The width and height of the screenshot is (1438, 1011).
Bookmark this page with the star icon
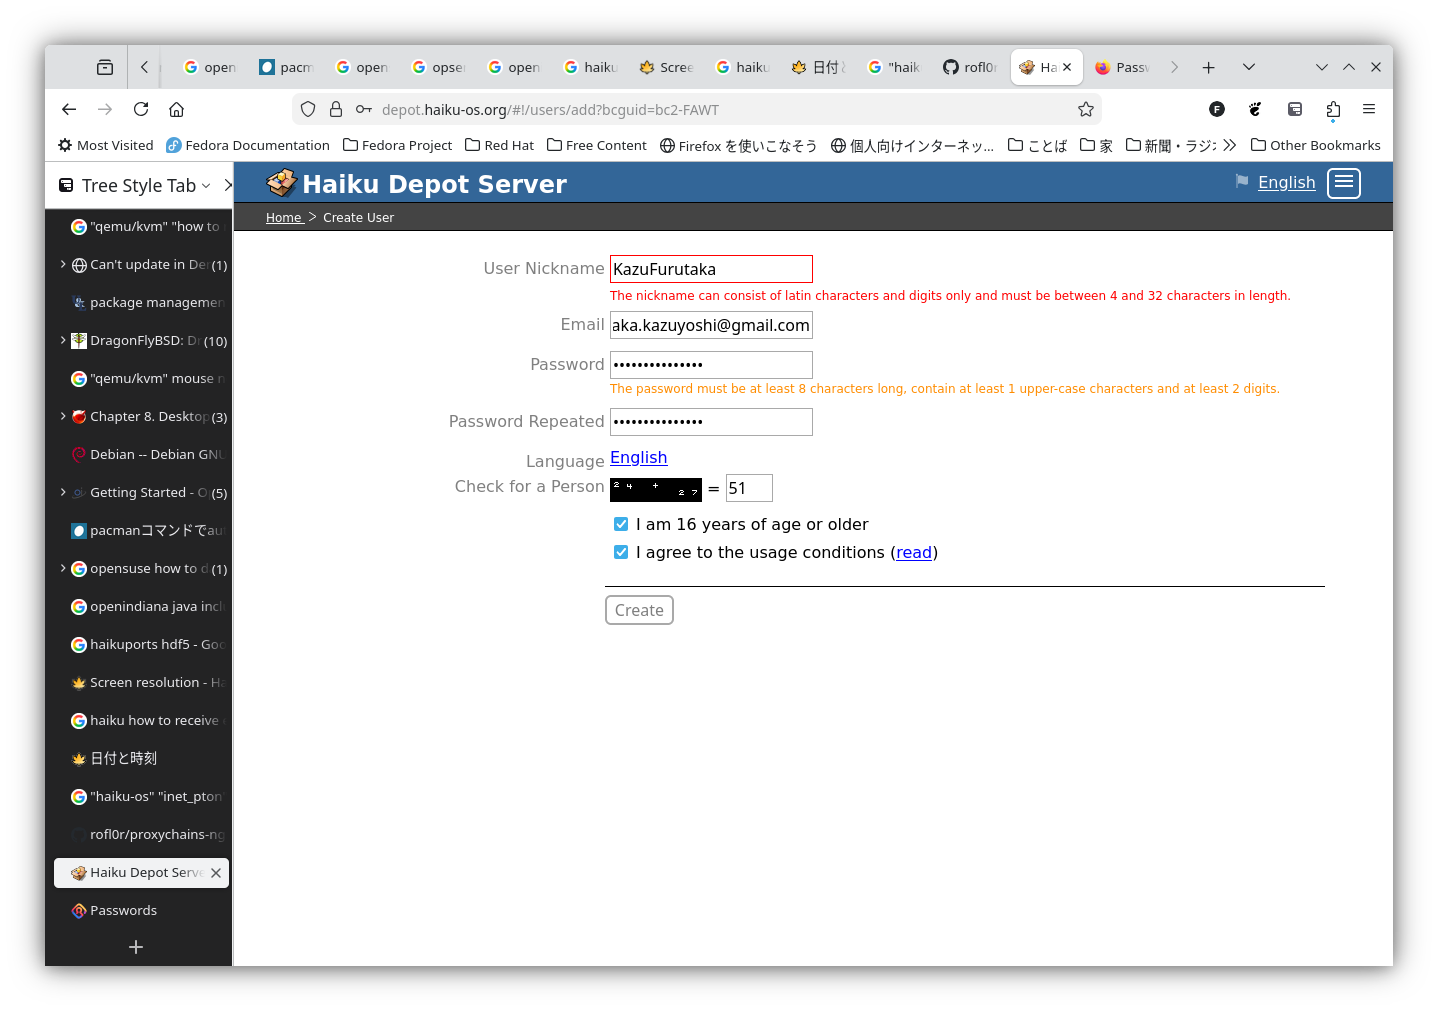tap(1085, 109)
